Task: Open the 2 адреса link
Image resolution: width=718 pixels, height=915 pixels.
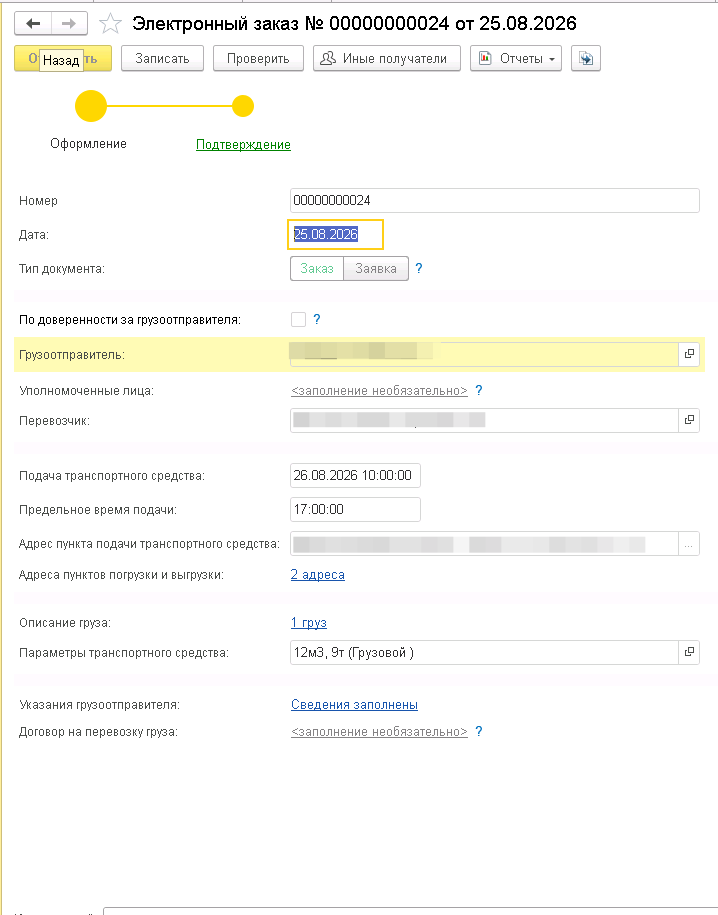Action: (x=318, y=575)
